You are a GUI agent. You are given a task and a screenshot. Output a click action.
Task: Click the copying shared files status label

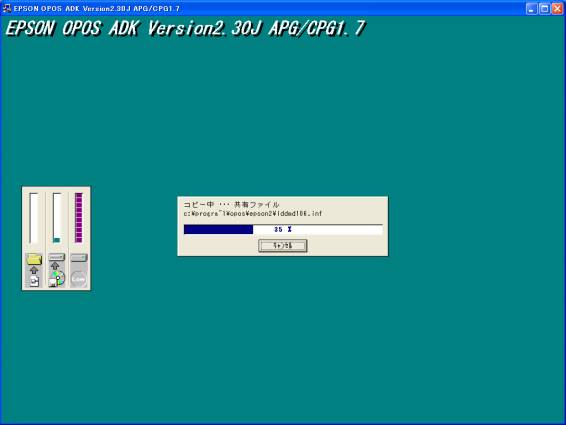[x=231, y=204]
